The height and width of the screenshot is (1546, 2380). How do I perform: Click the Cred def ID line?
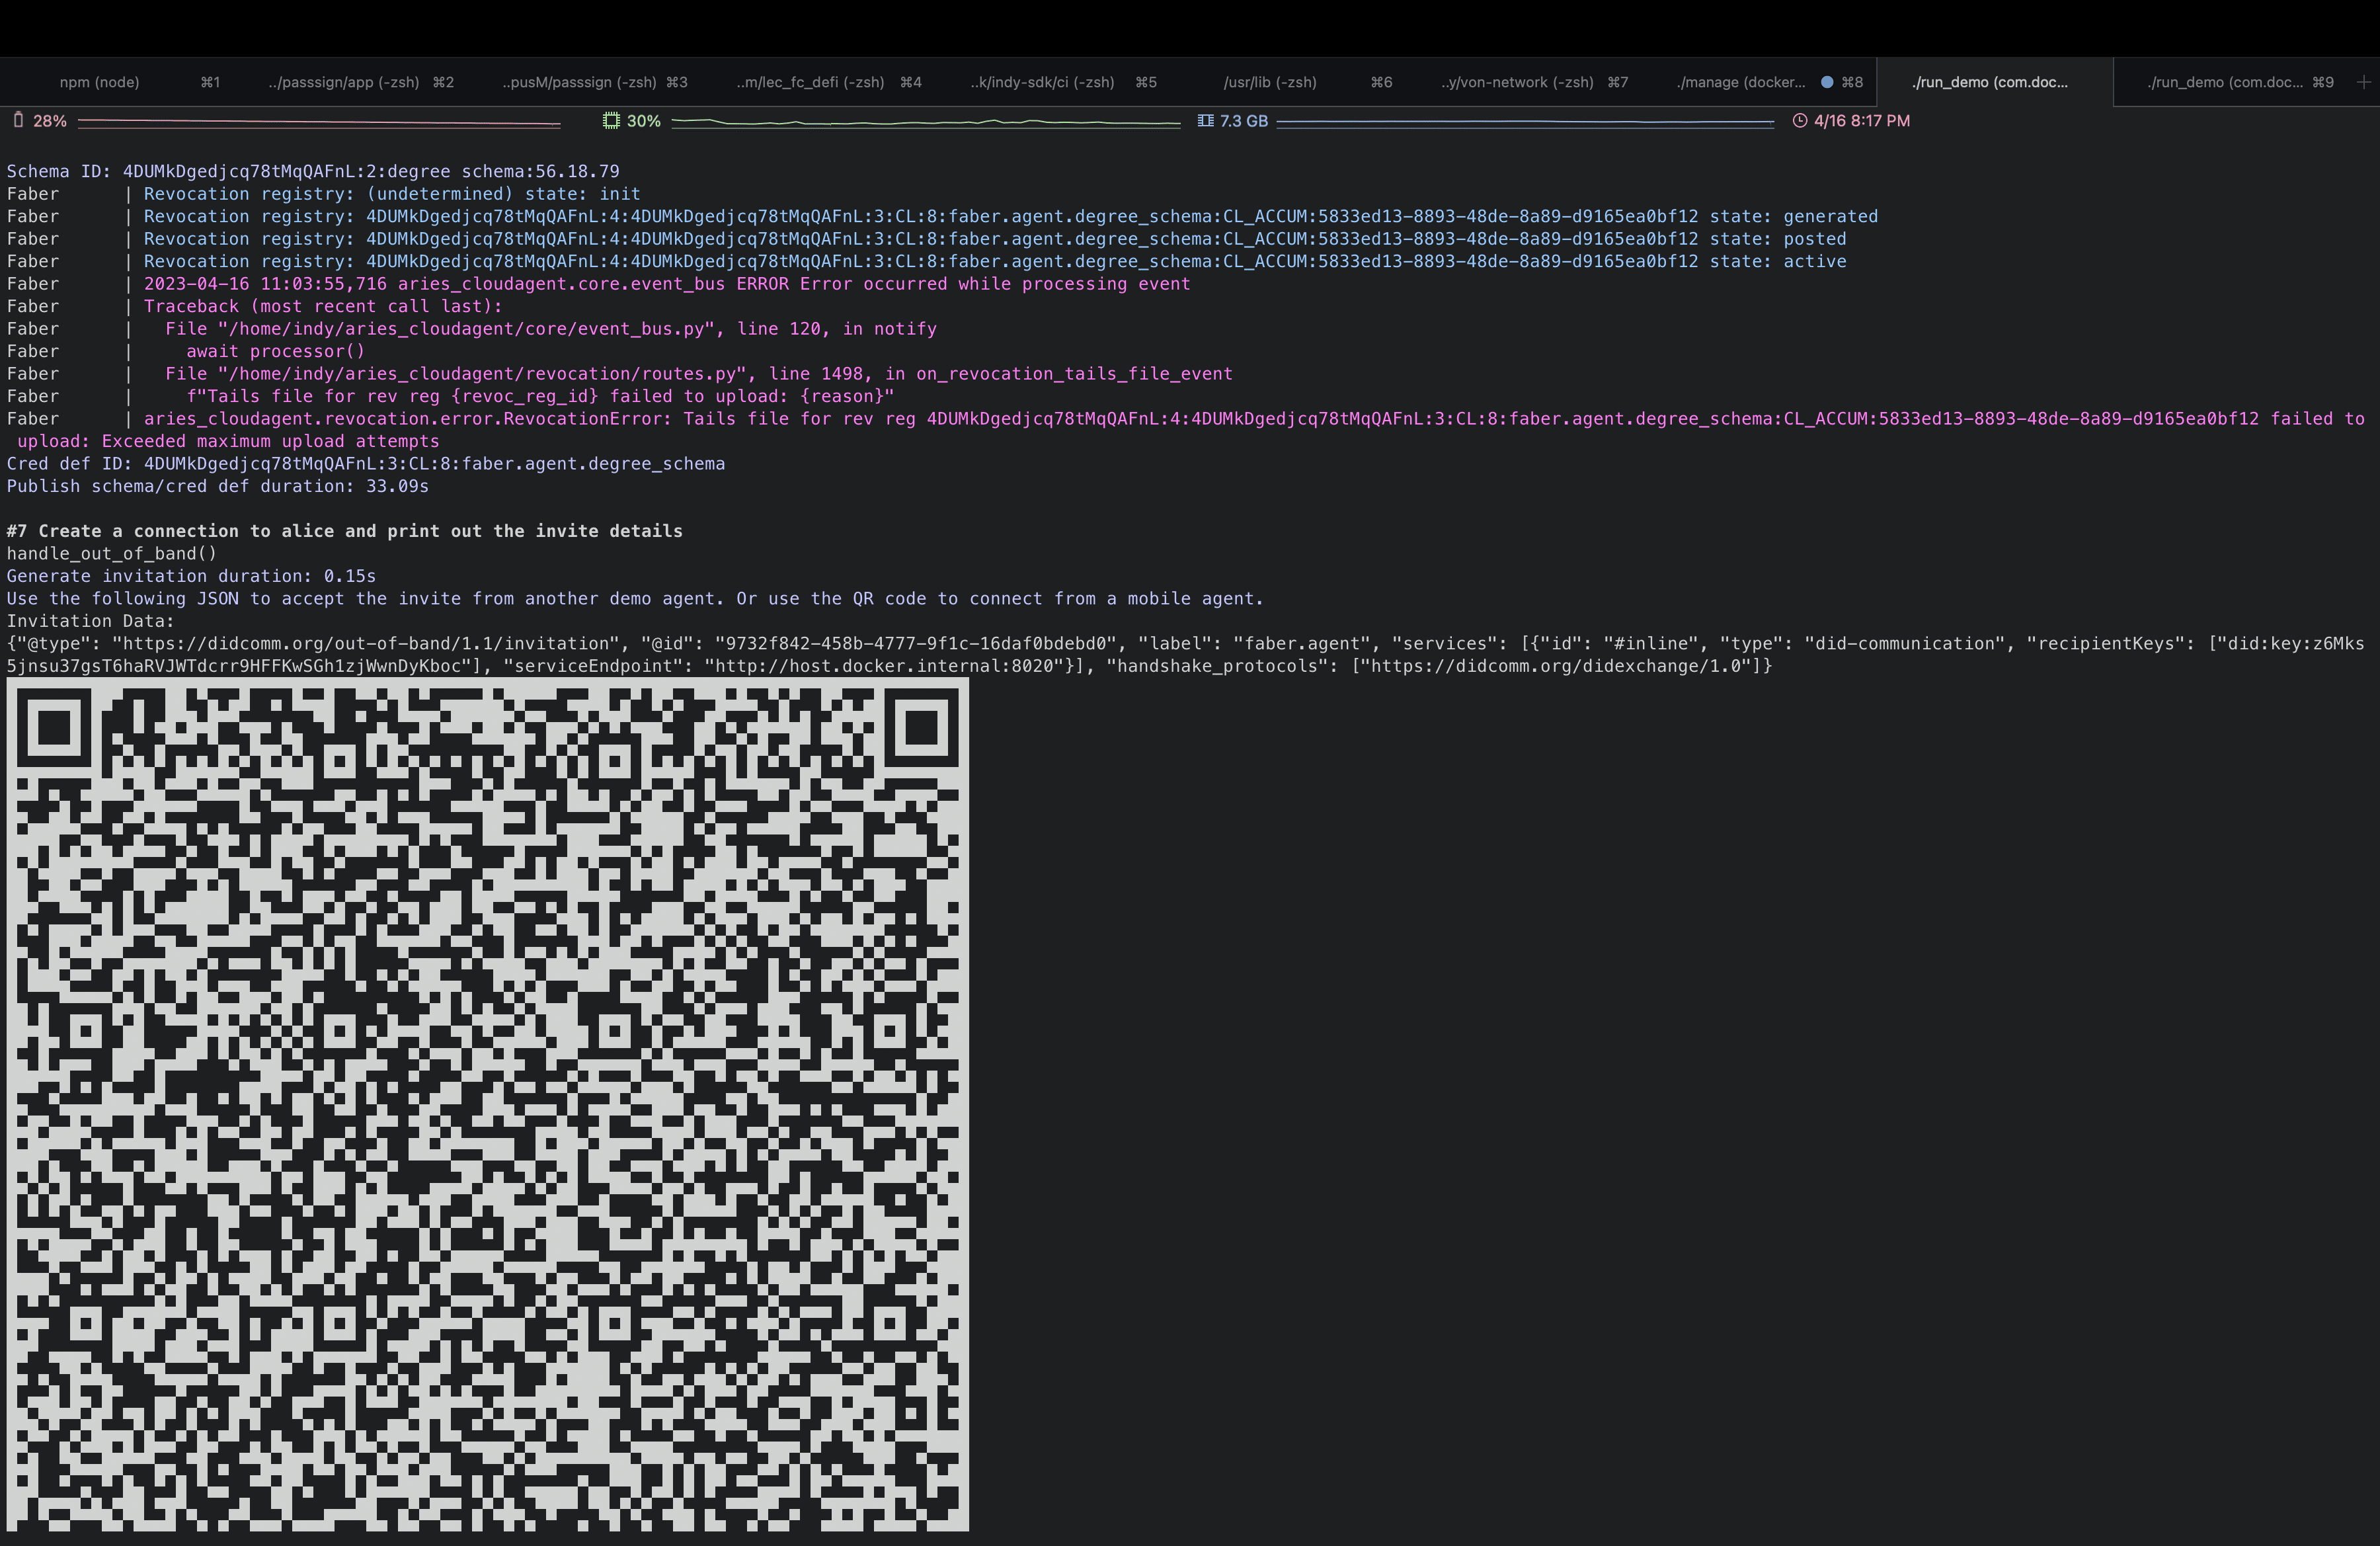point(366,464)
